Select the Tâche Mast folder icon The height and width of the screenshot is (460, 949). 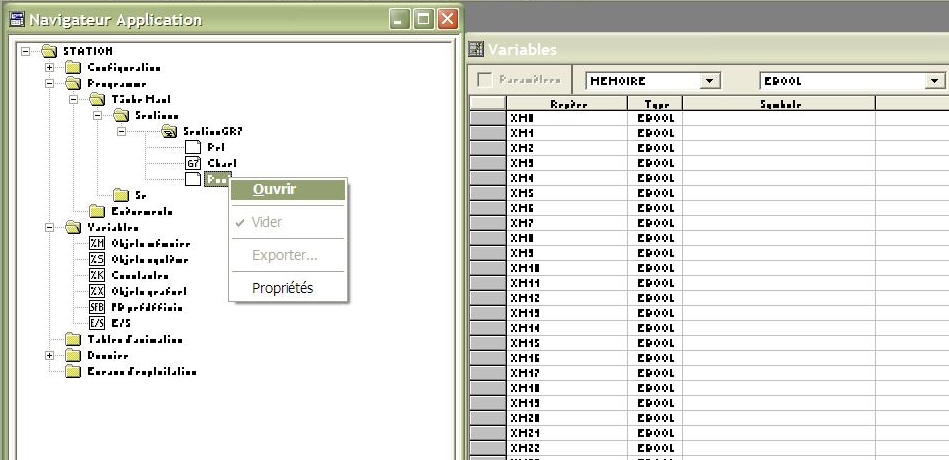click(x=97, y=99)
